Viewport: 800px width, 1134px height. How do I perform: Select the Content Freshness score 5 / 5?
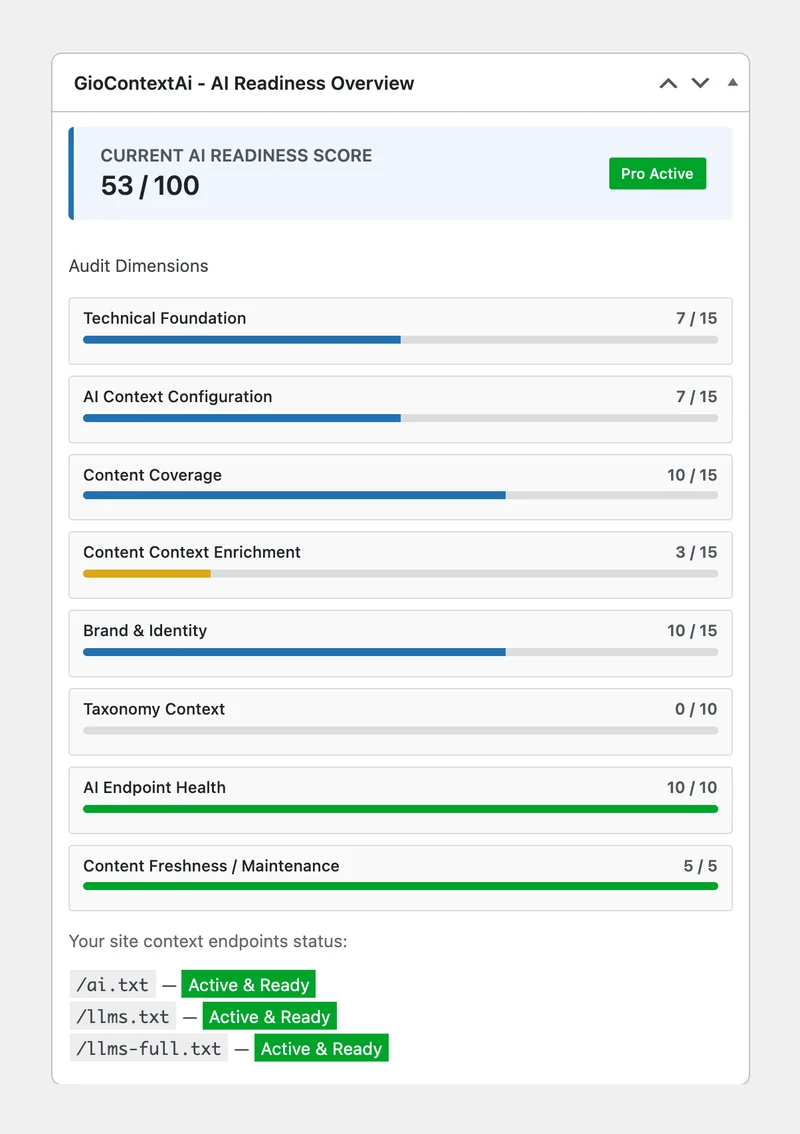pos(700,866)
